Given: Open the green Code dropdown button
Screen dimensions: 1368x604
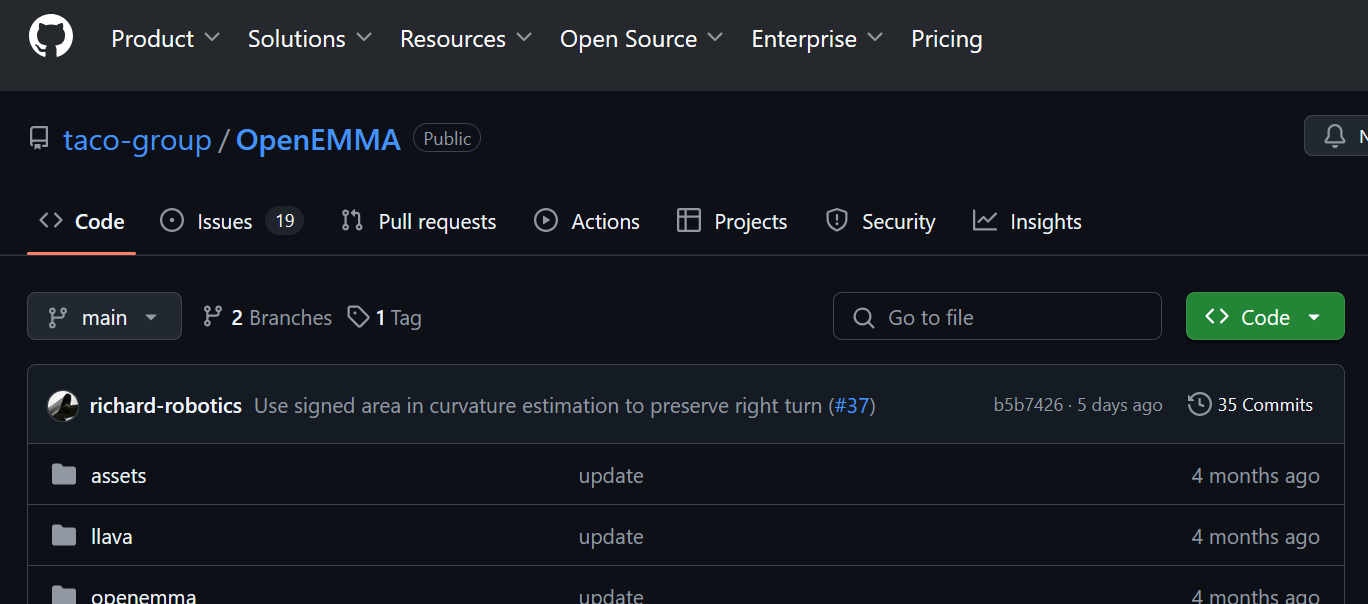Looking at the screenshot, I should coord(1264,317).
